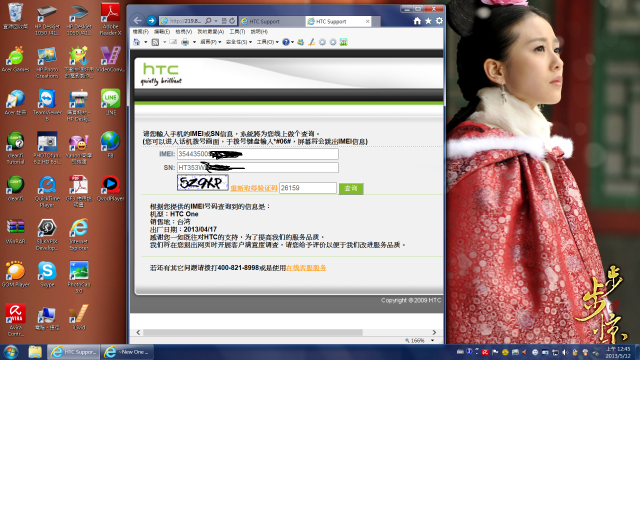The width and height of the screenshot is (640, 512).
Task: Open QuickTime Player desktop shortcut
Action: coord(47,192)
